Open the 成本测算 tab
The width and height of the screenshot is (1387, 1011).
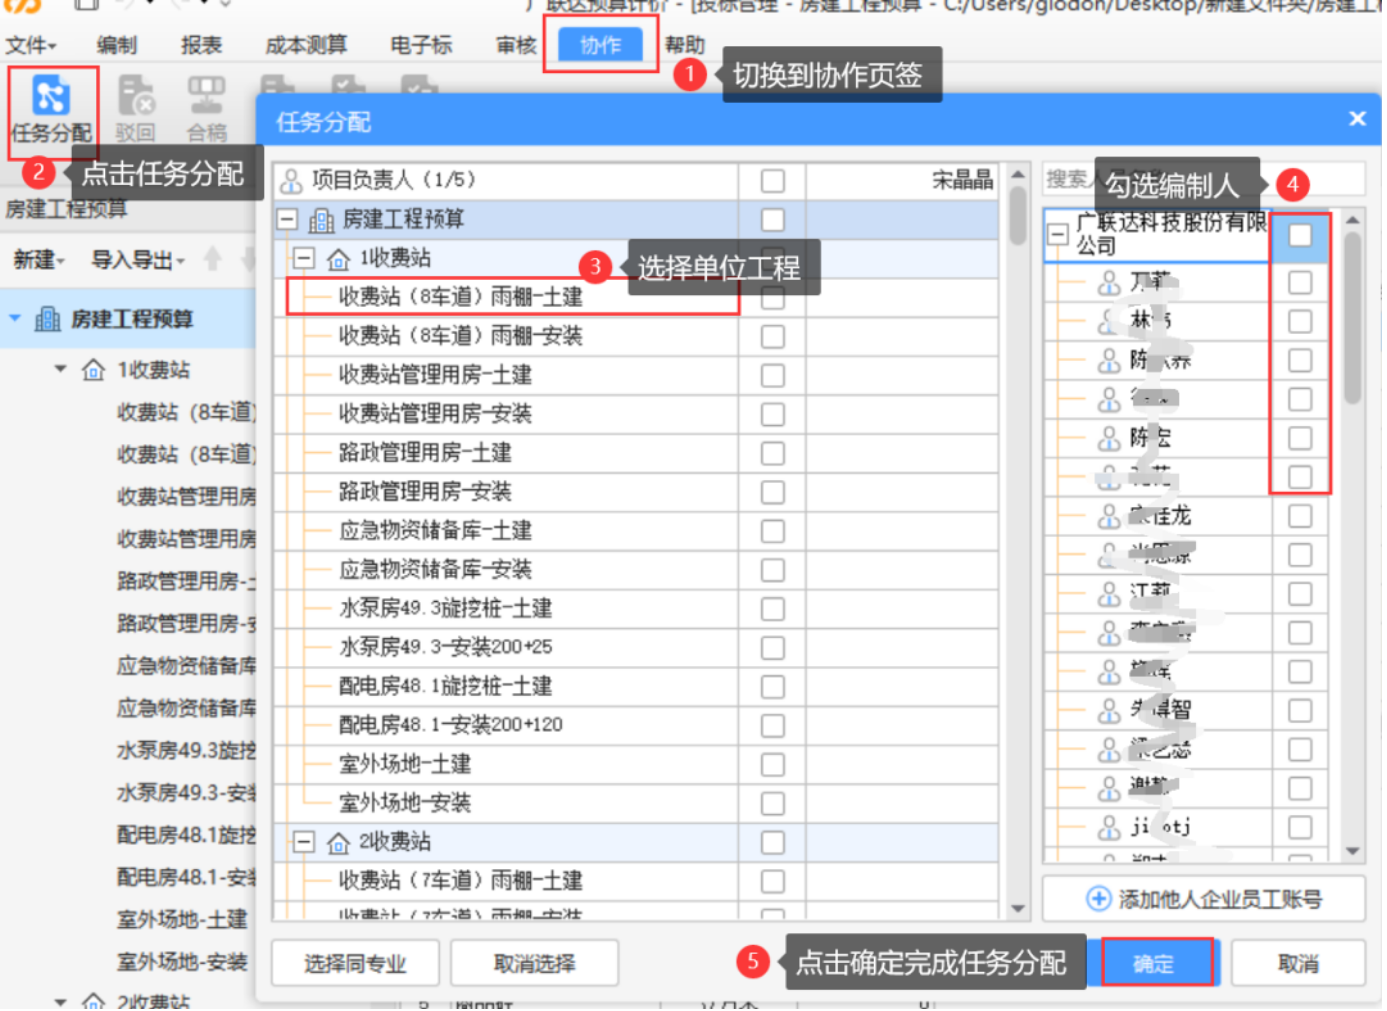tap(306, 45)
